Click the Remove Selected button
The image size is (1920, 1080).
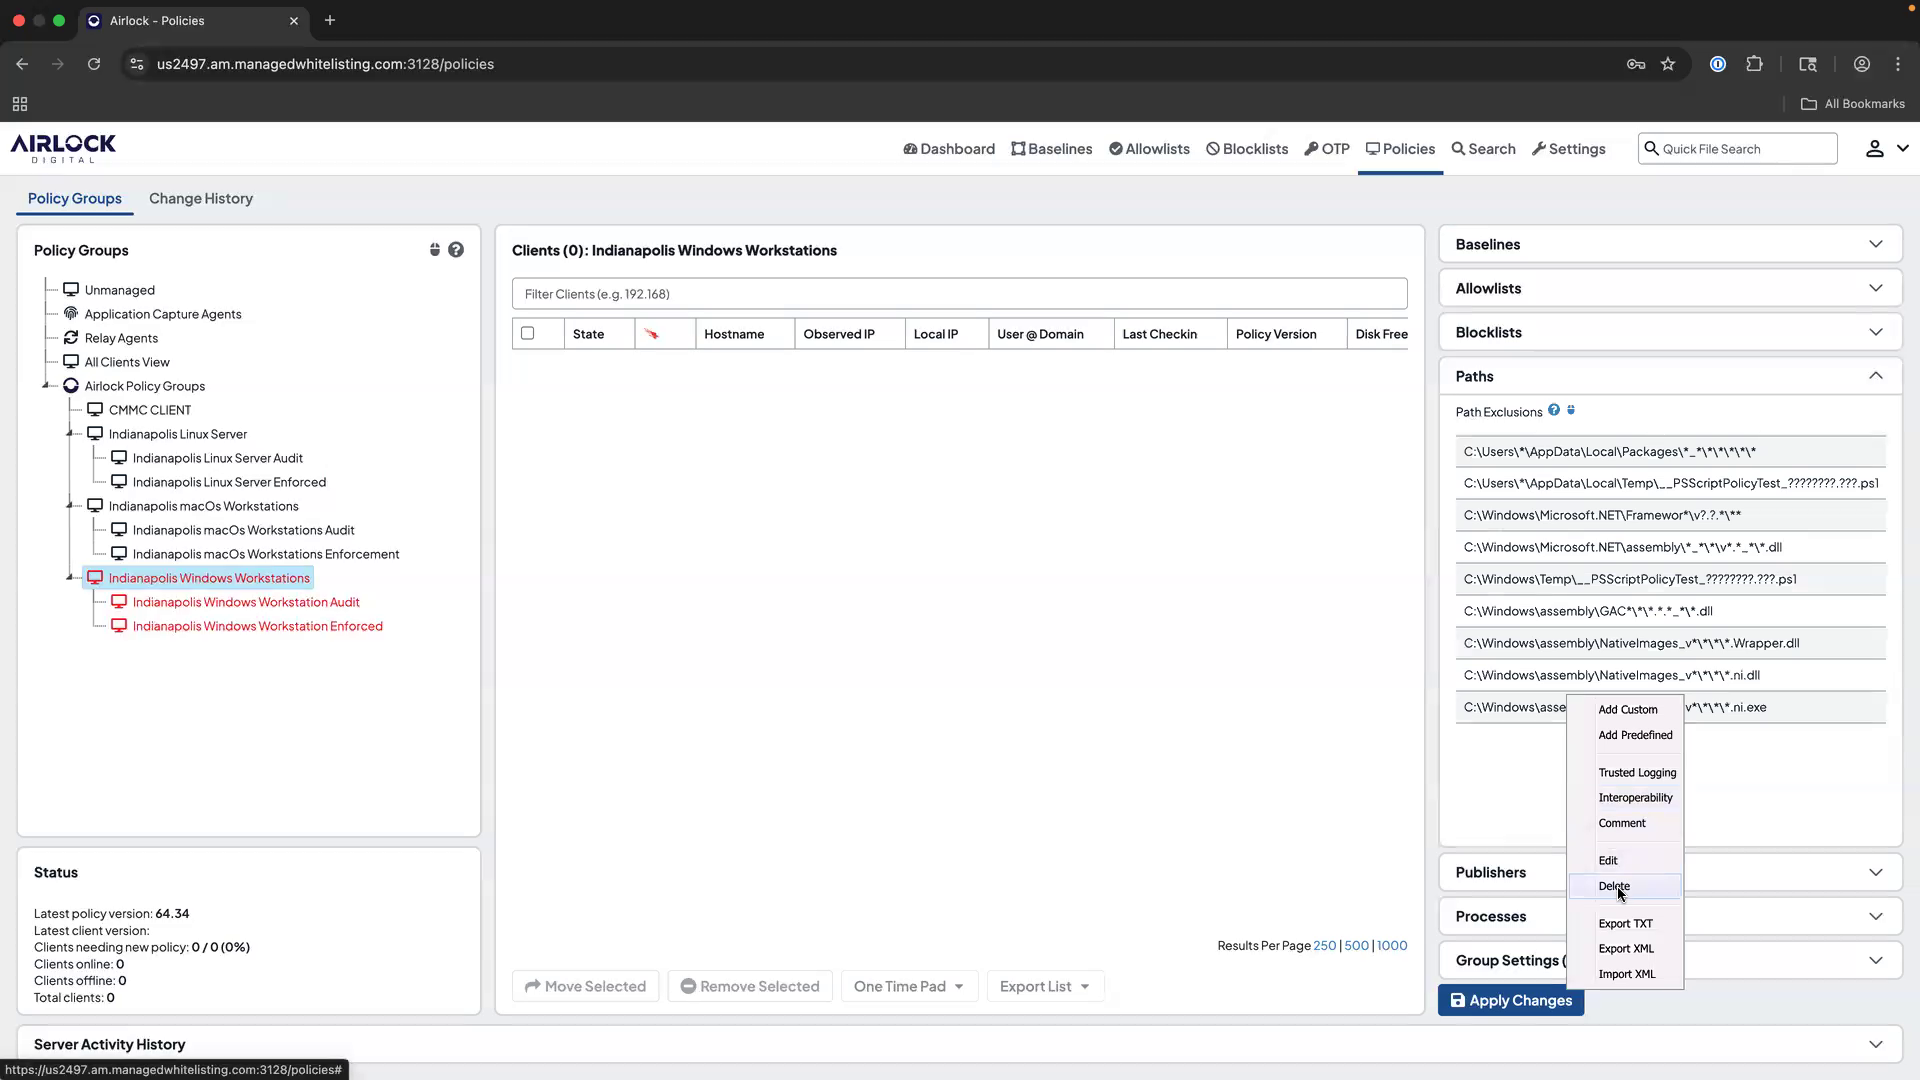point(749,985)
